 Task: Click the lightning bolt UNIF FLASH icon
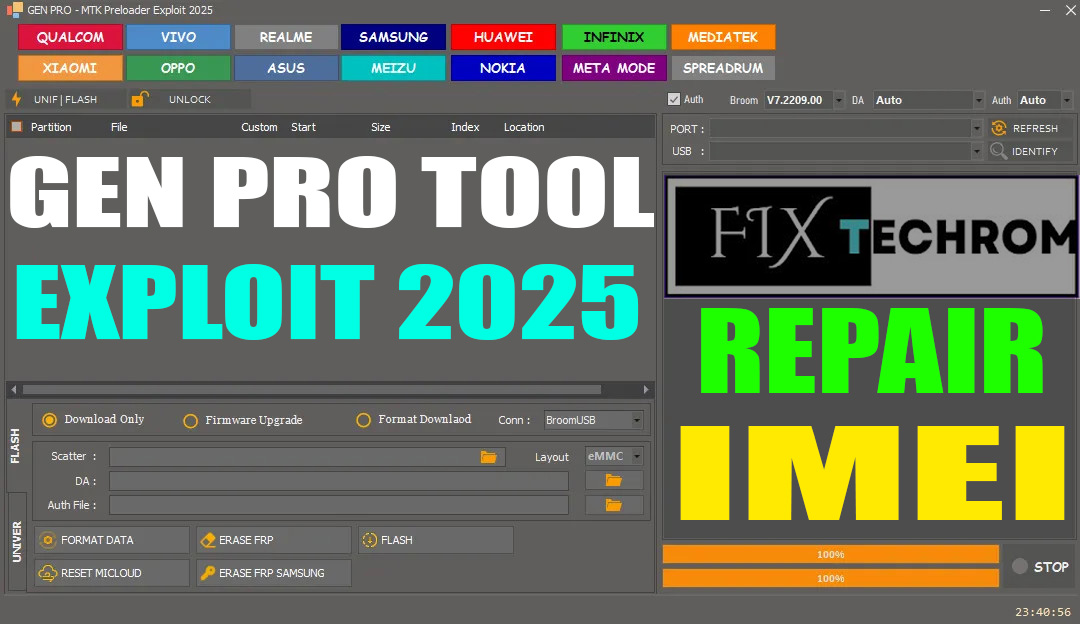(17, 99)
